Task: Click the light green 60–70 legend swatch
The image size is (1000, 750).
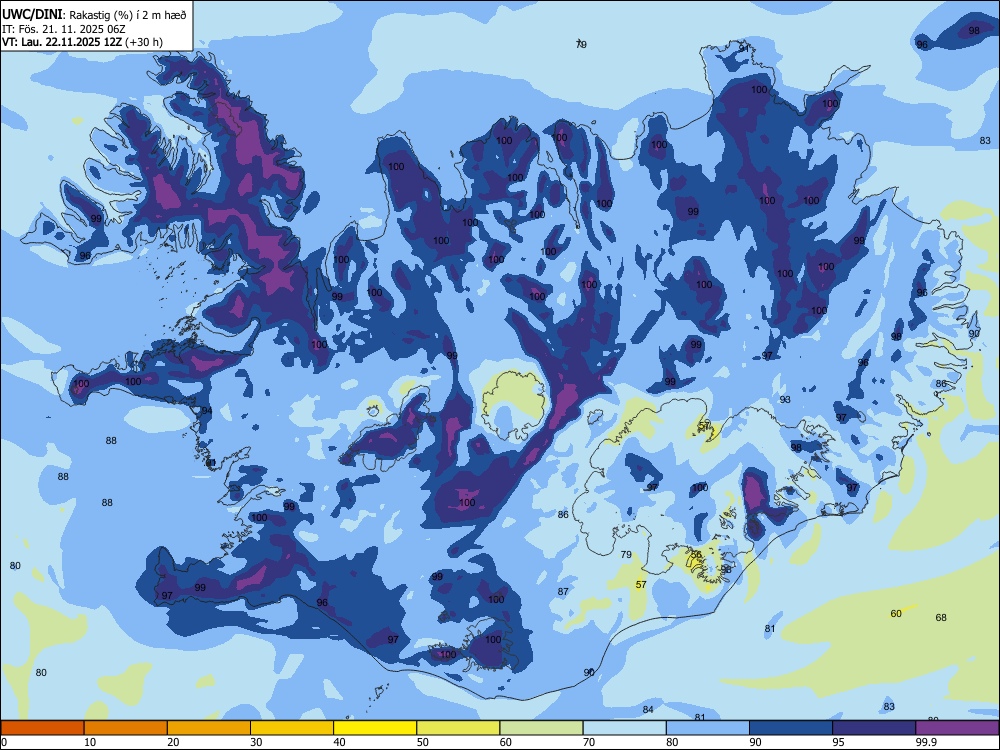Action: [541, 728]
